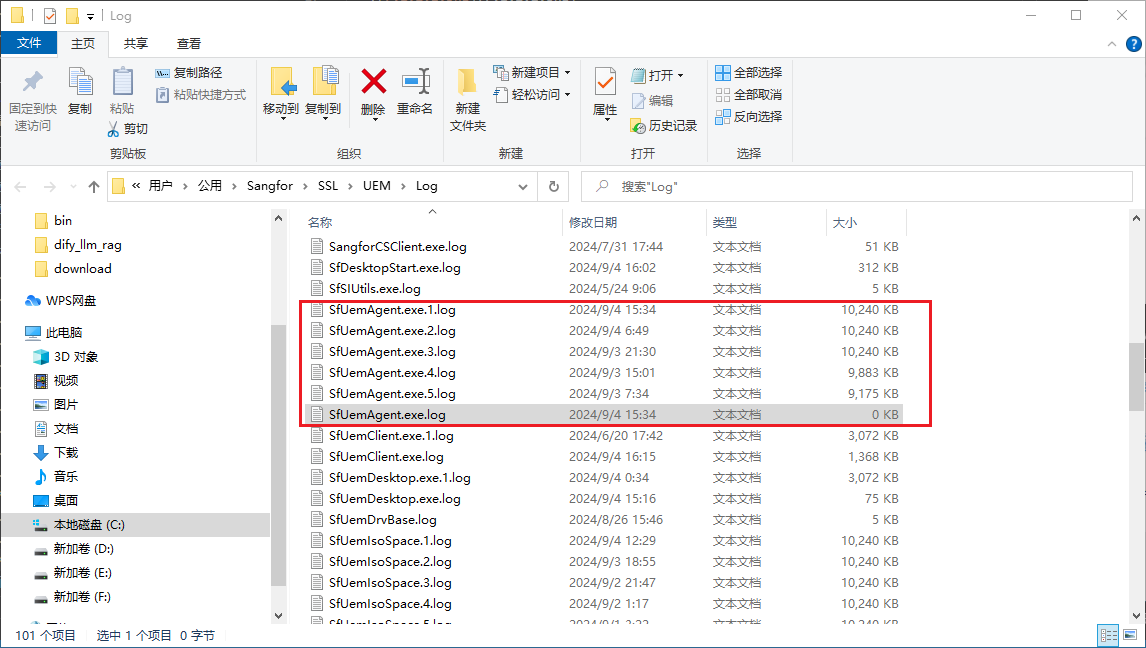Open the File (文件) menu tab
Image resolution: width=1146 pixels, height=648 pixels.
[29, 43]
